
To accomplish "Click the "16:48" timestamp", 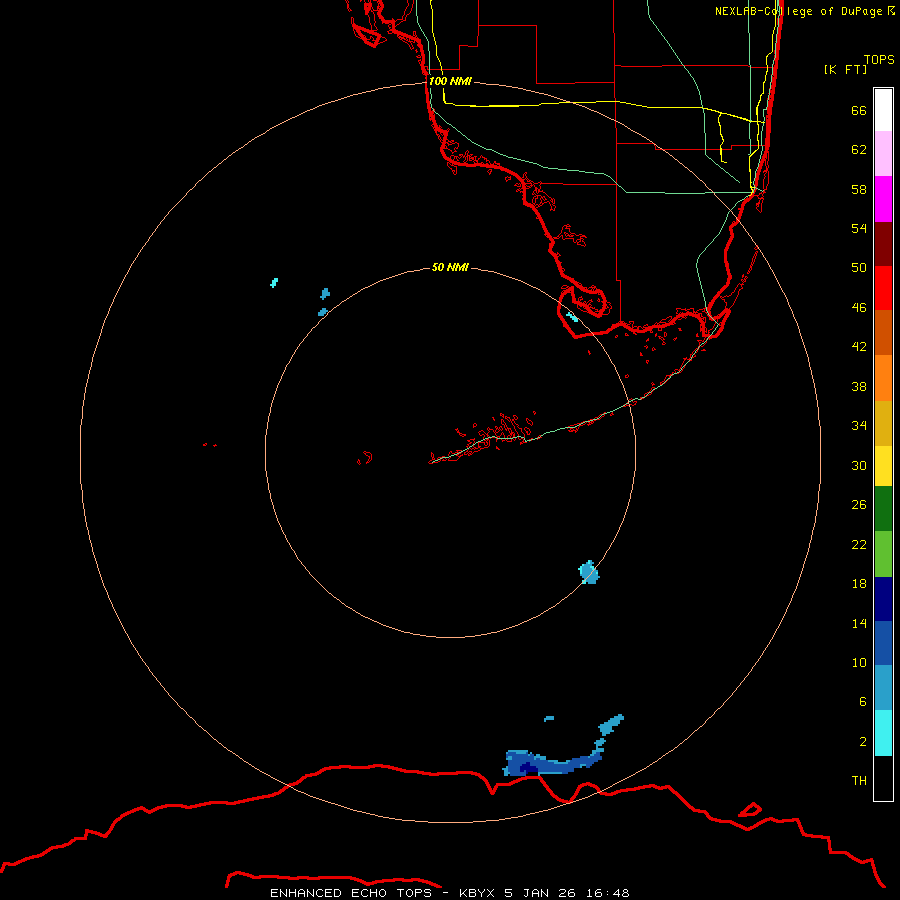I will pyautogui.click(x=608, y=893).
